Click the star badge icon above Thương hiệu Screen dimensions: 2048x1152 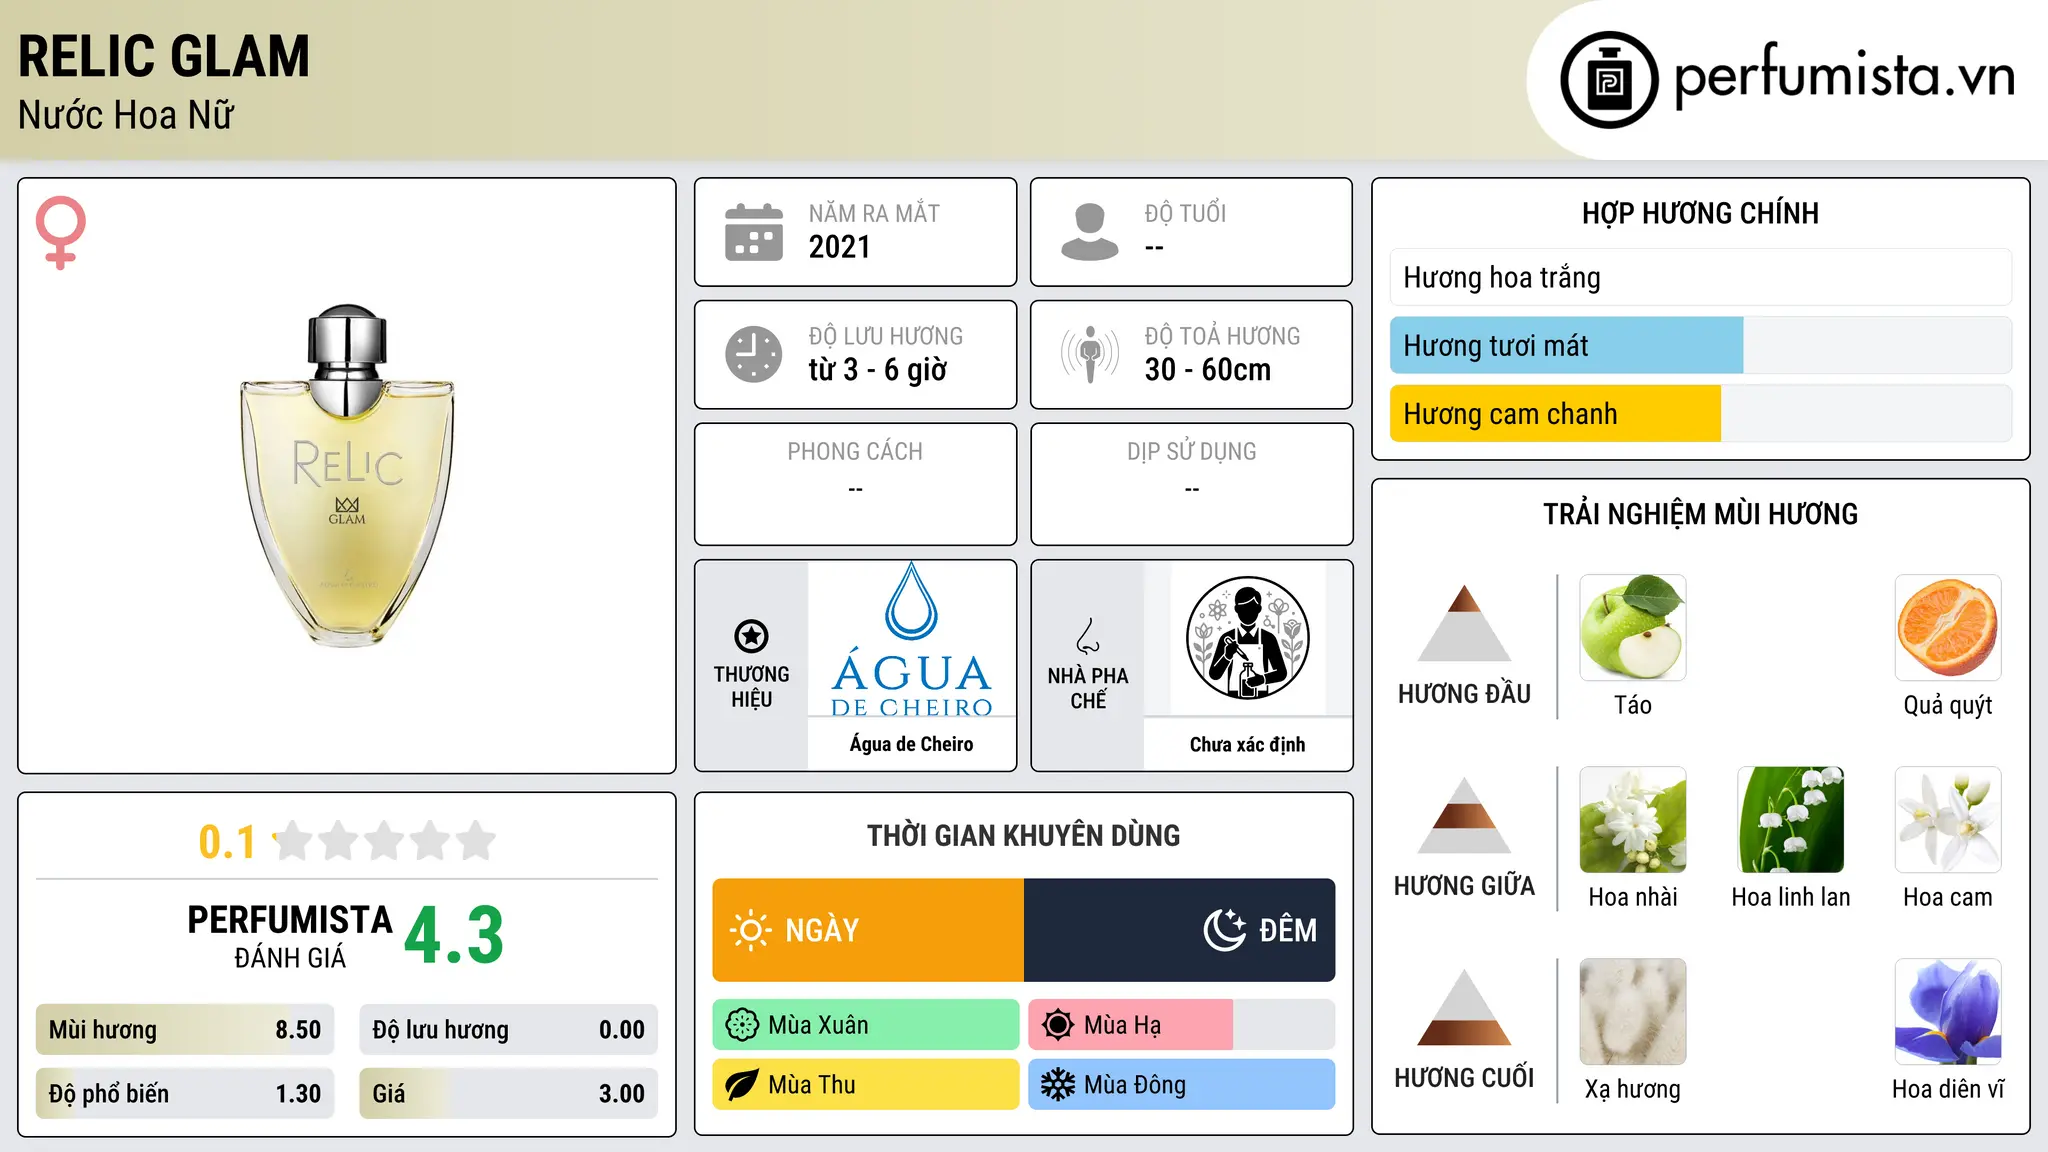point(751,636)
